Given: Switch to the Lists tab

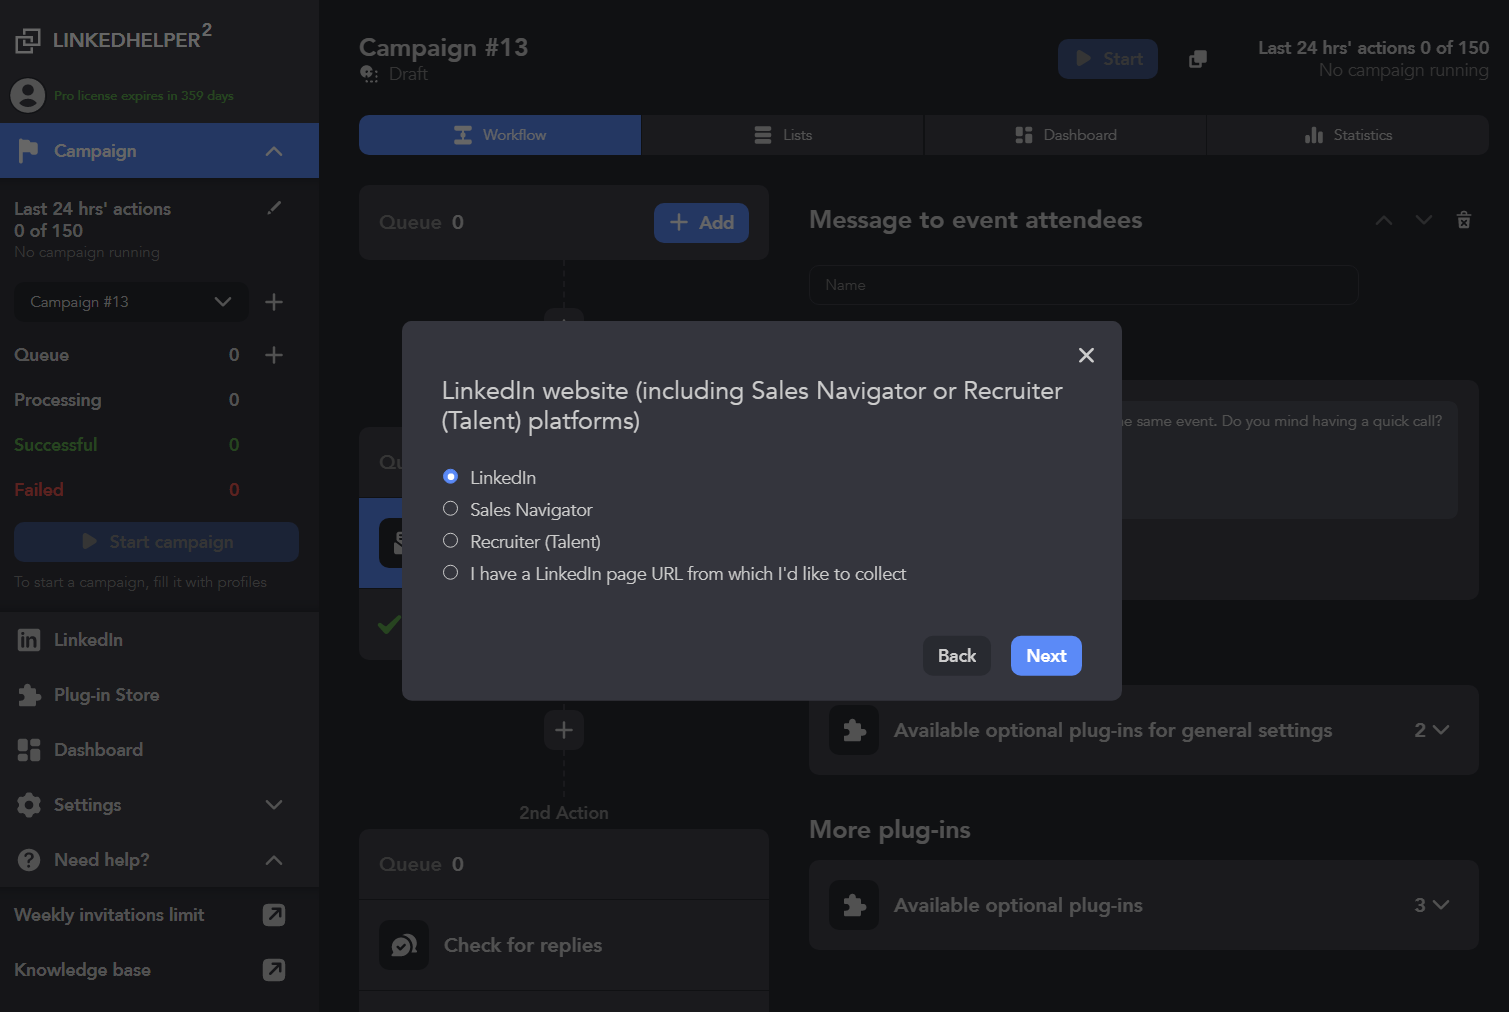Looking at the screenshot, I should coord(783,135).
